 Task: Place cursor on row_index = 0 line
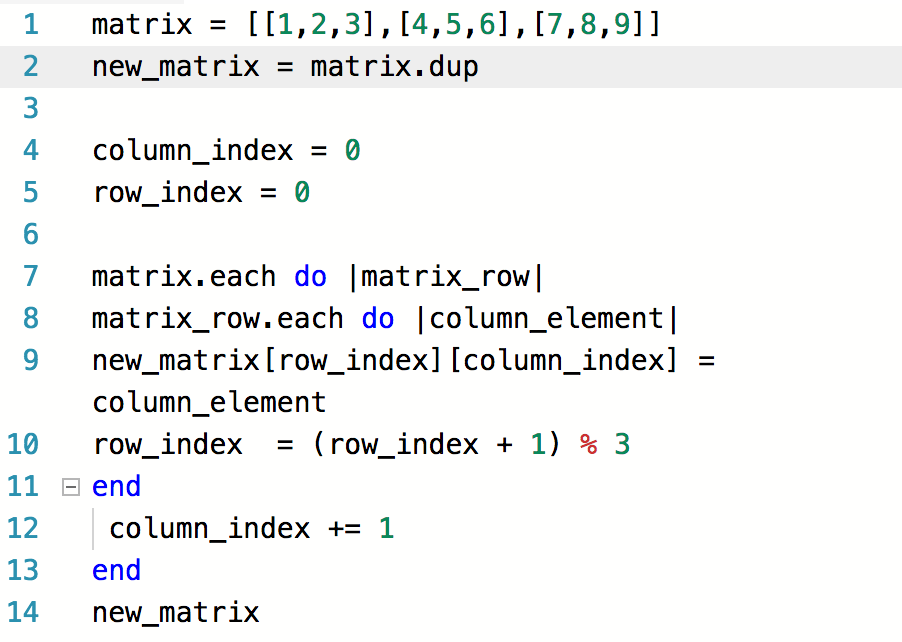[202, 193]
